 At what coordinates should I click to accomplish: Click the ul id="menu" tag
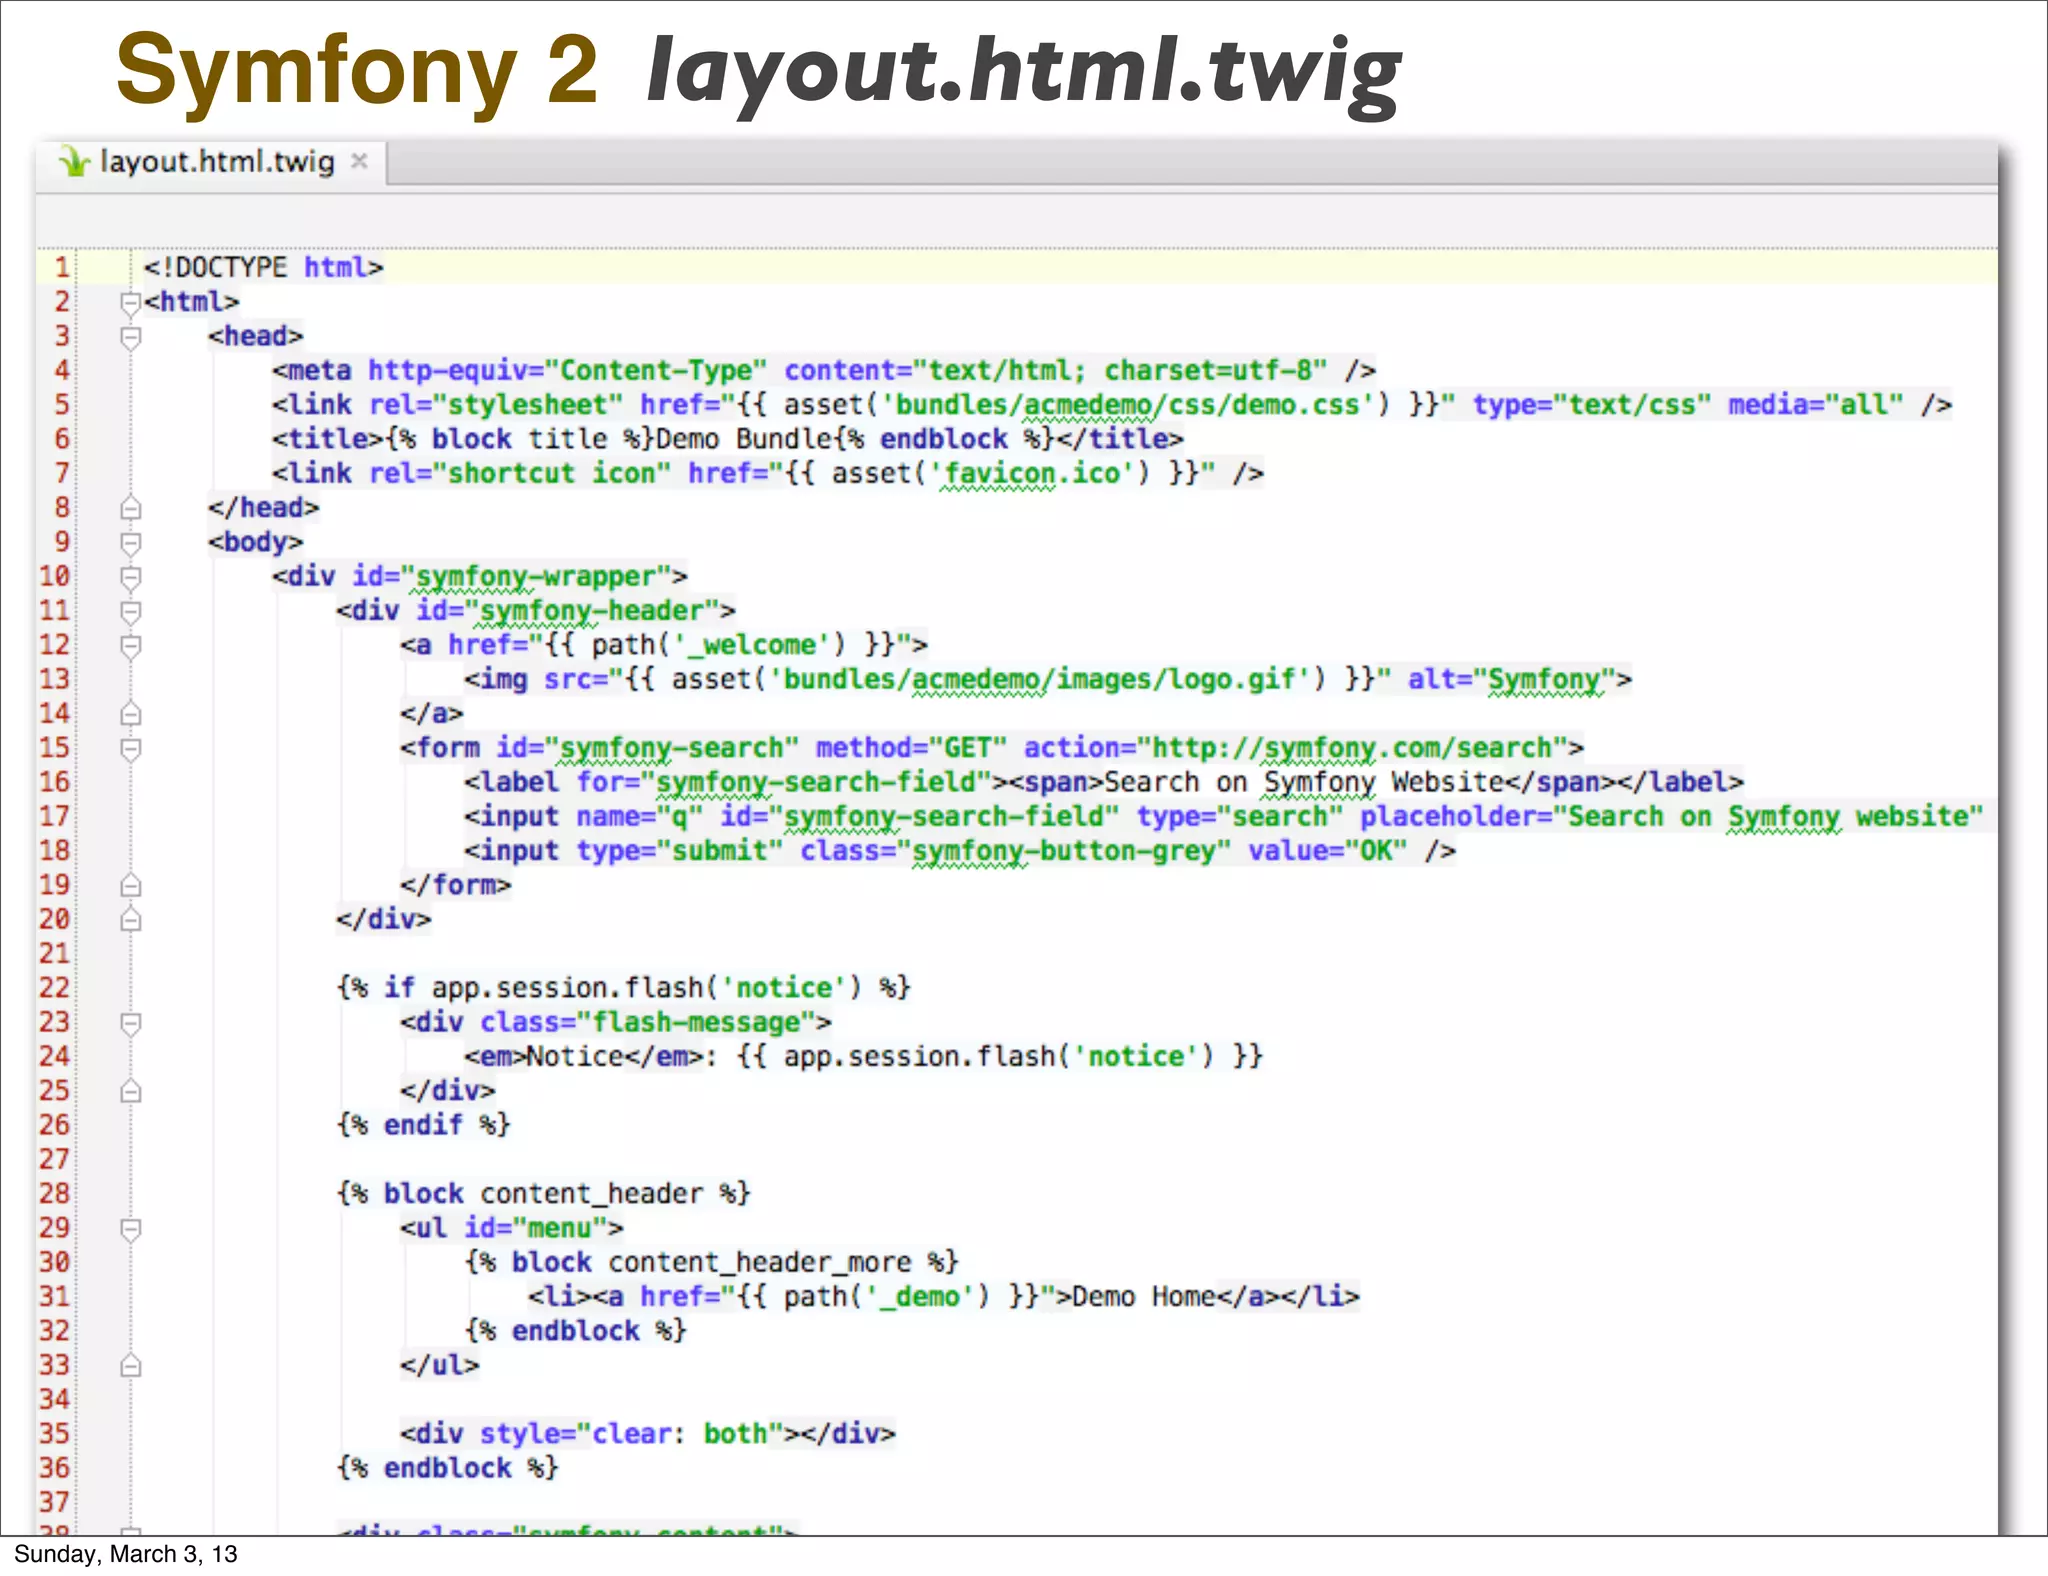(512, 1228)
